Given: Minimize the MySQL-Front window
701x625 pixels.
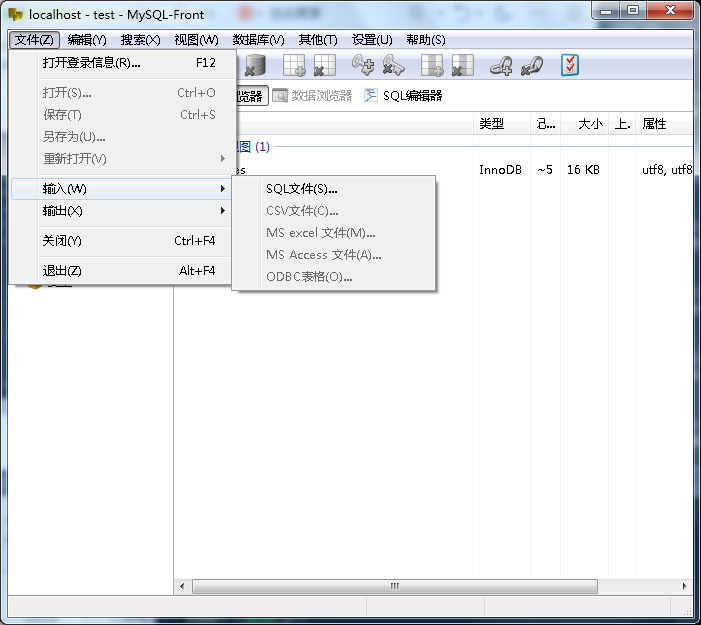Looking at the screenshot, I should 606,11.
